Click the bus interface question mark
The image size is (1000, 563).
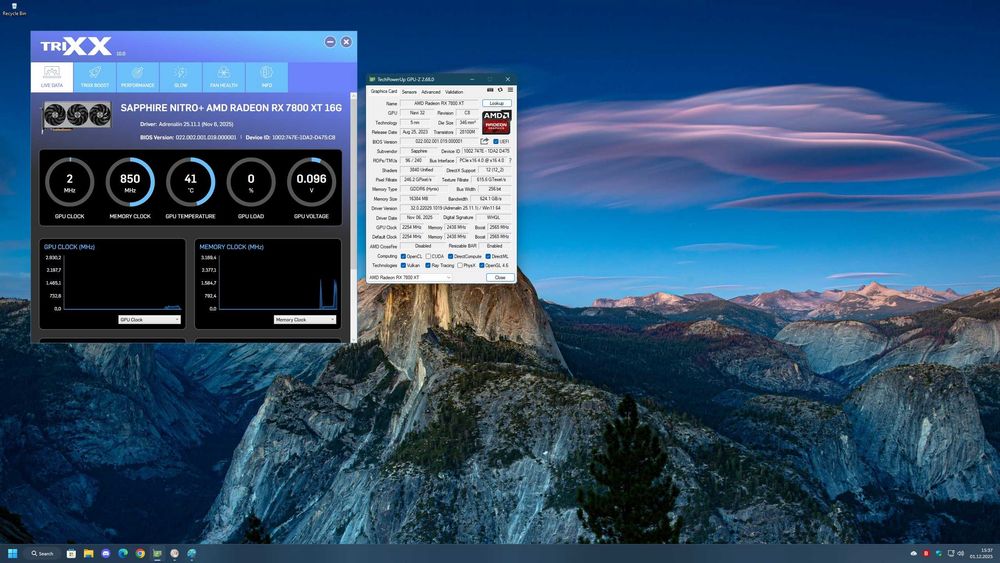(510, 161)
